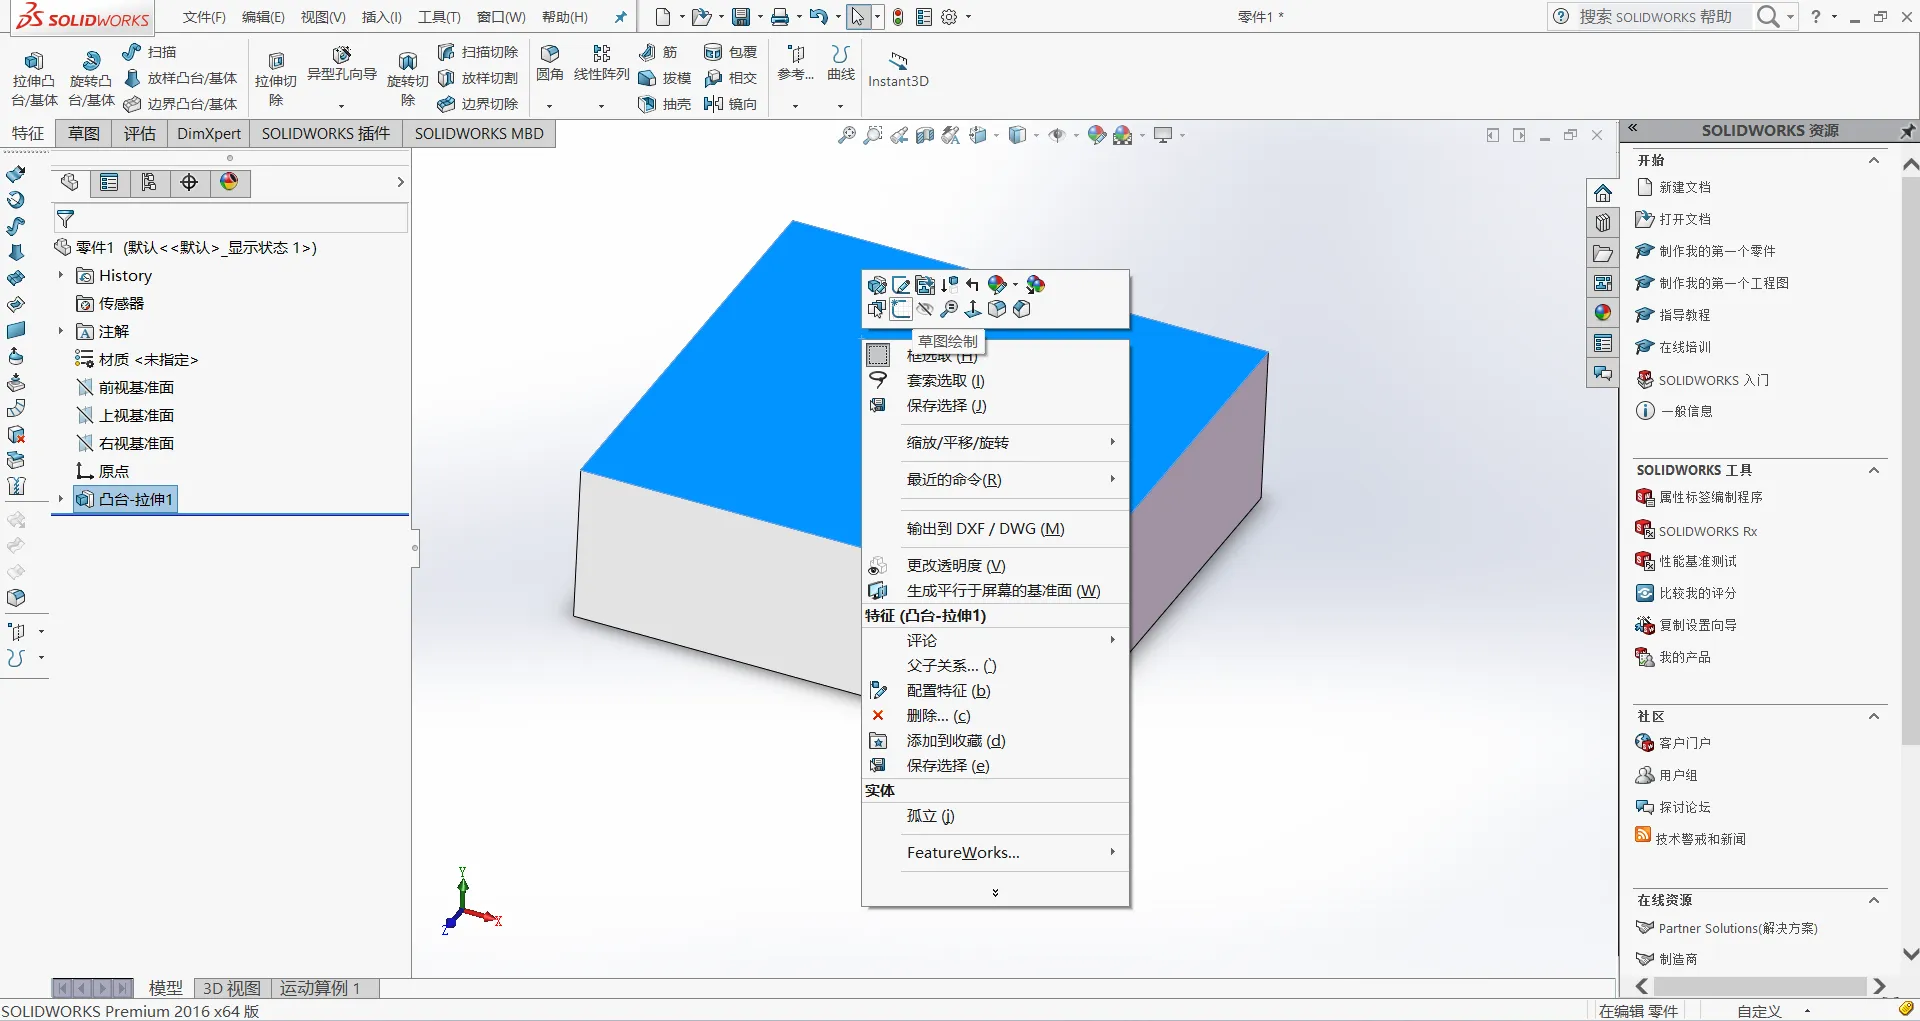The width and height of the screenshot is (1920, 1021).
Task: Select the Fillet tool (圆角)
Action: [549, 64]
